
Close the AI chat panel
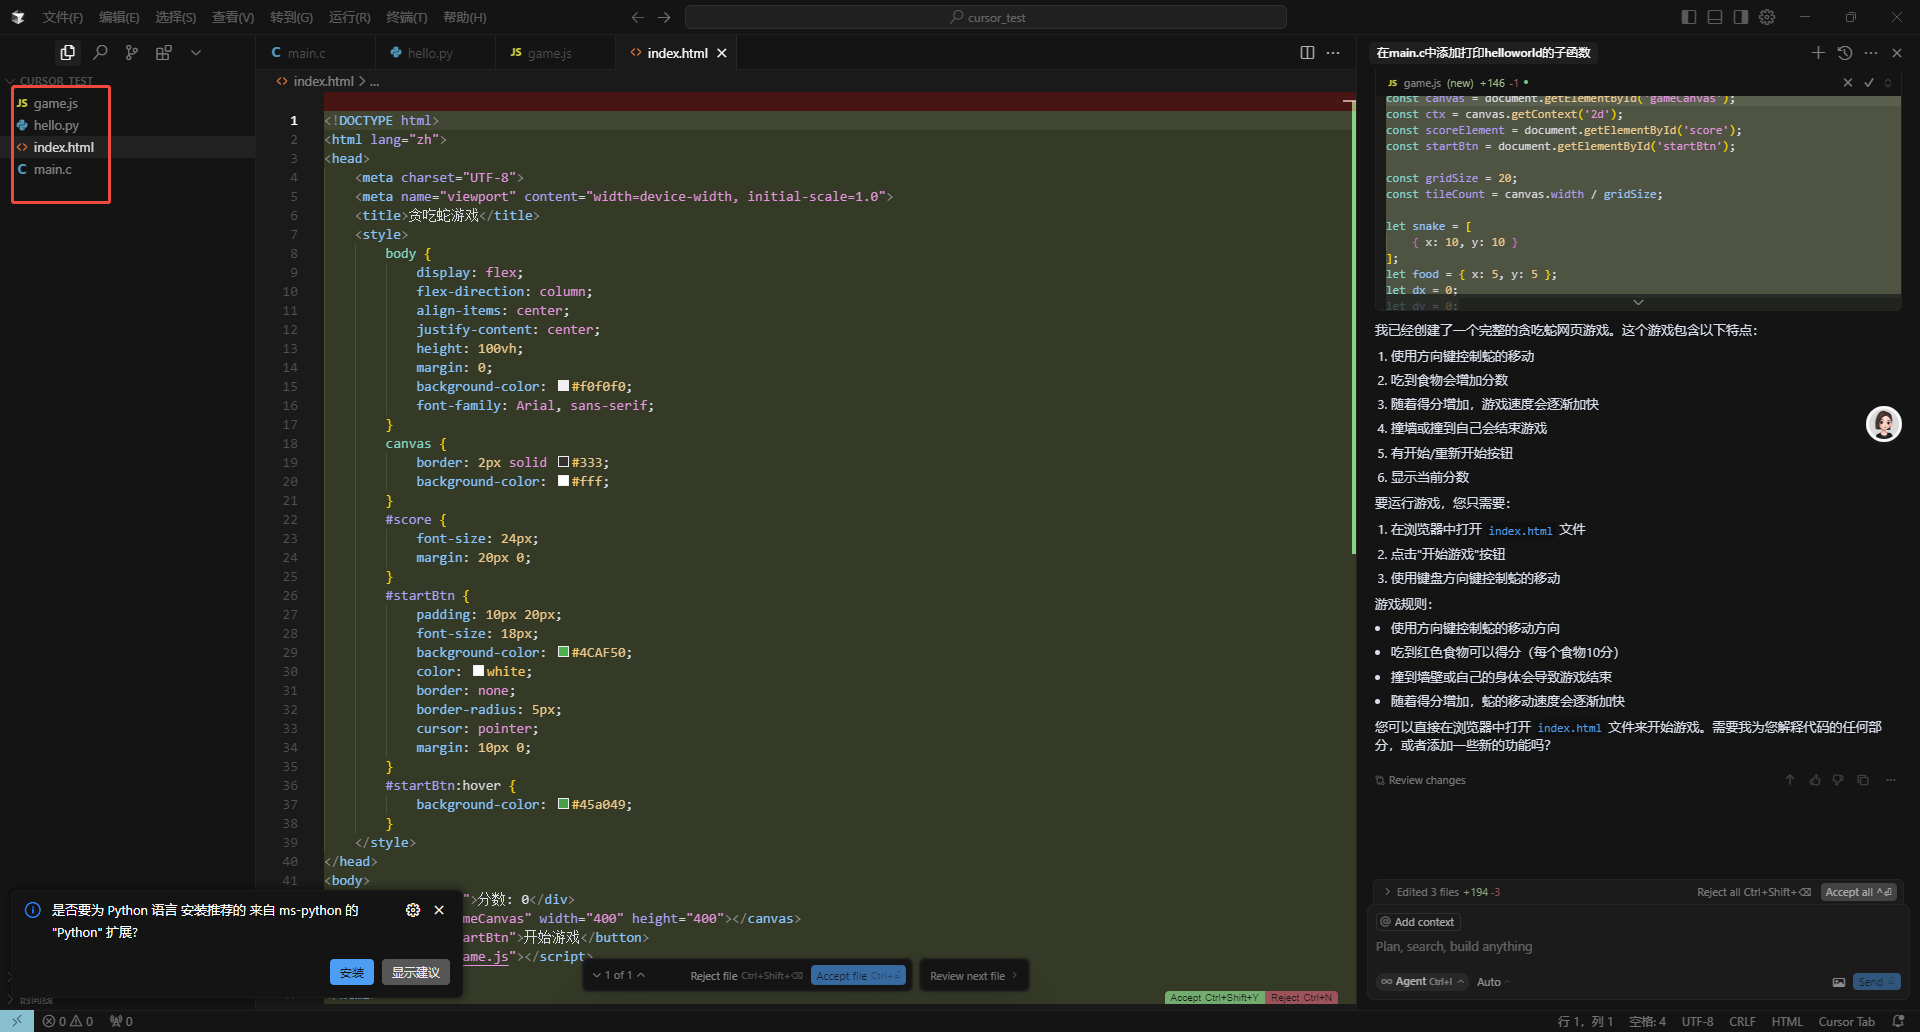click(x=1897, y=53)
